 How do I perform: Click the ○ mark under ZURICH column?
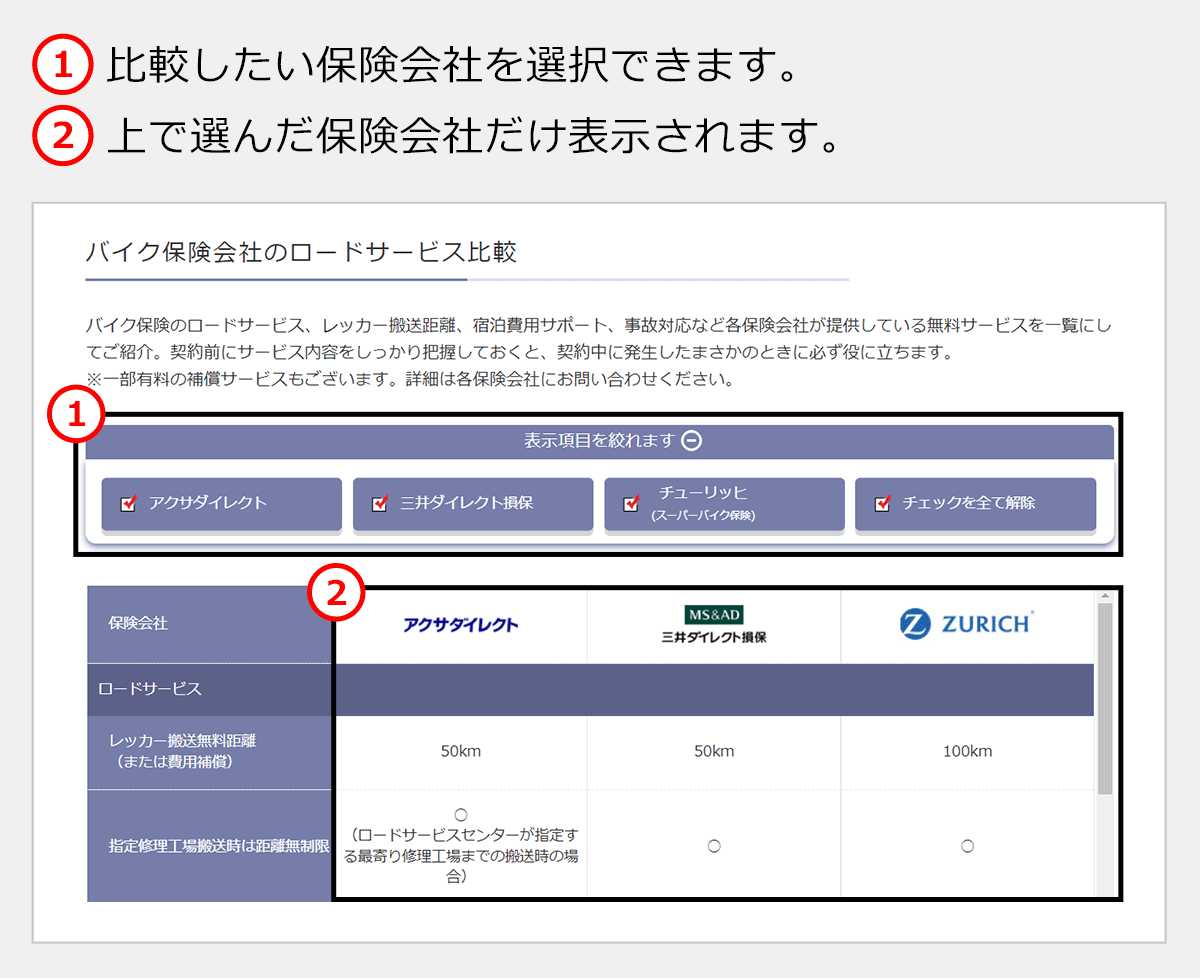[967, 846]
